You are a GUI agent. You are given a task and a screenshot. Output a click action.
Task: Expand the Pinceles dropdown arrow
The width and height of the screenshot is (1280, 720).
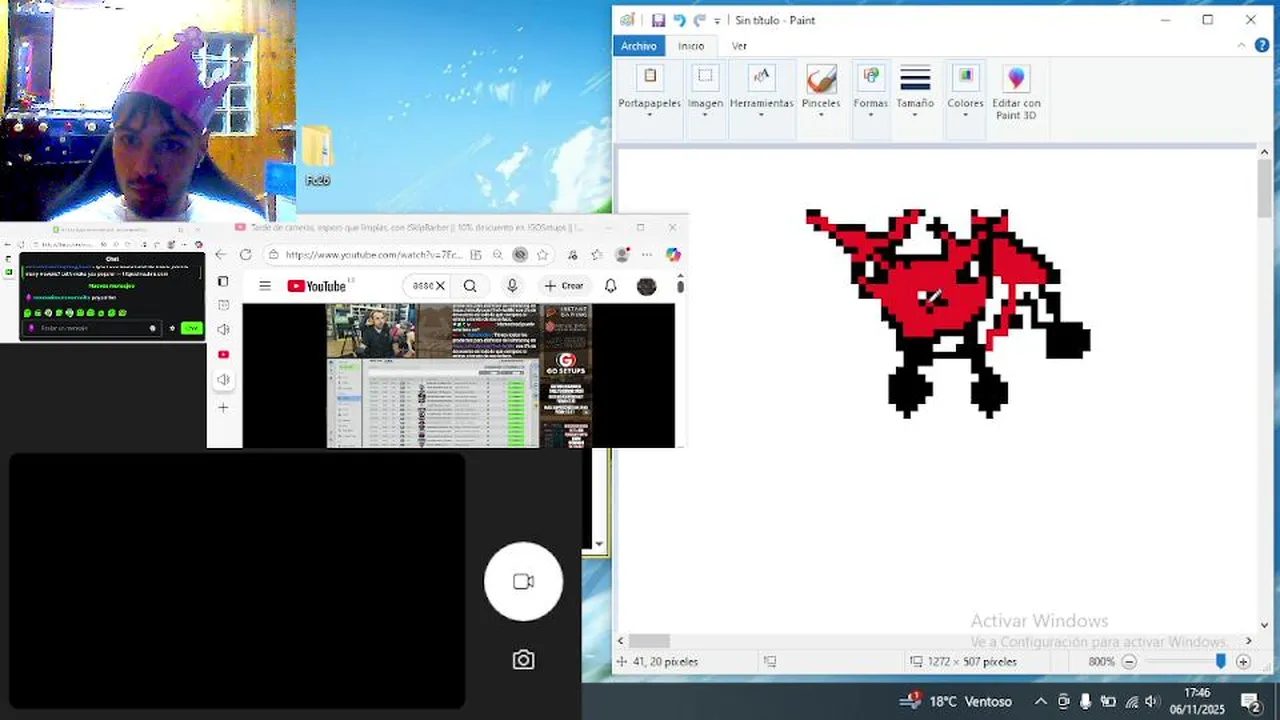[821, 115]
